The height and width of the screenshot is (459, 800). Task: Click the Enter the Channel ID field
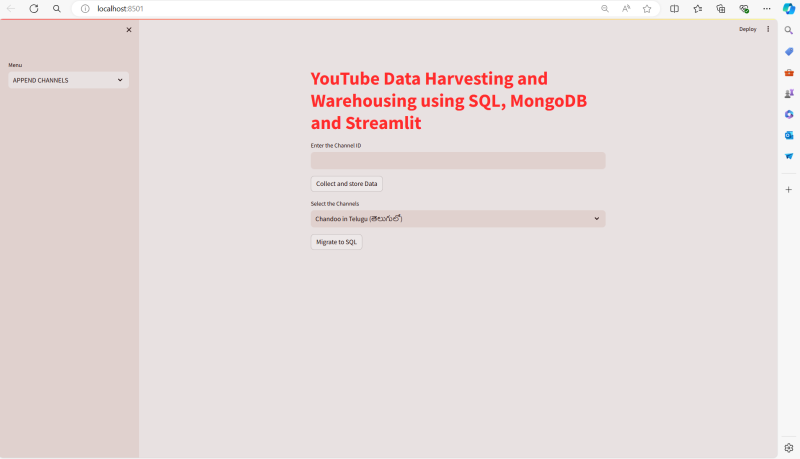pos(458,161)
